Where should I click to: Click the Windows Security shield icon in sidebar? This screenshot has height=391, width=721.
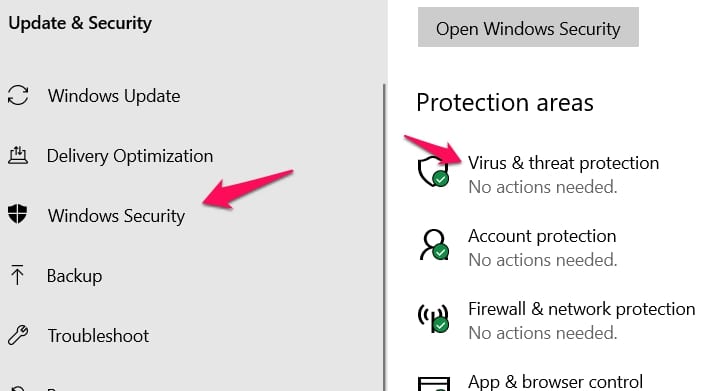click(x=17, y=214)
